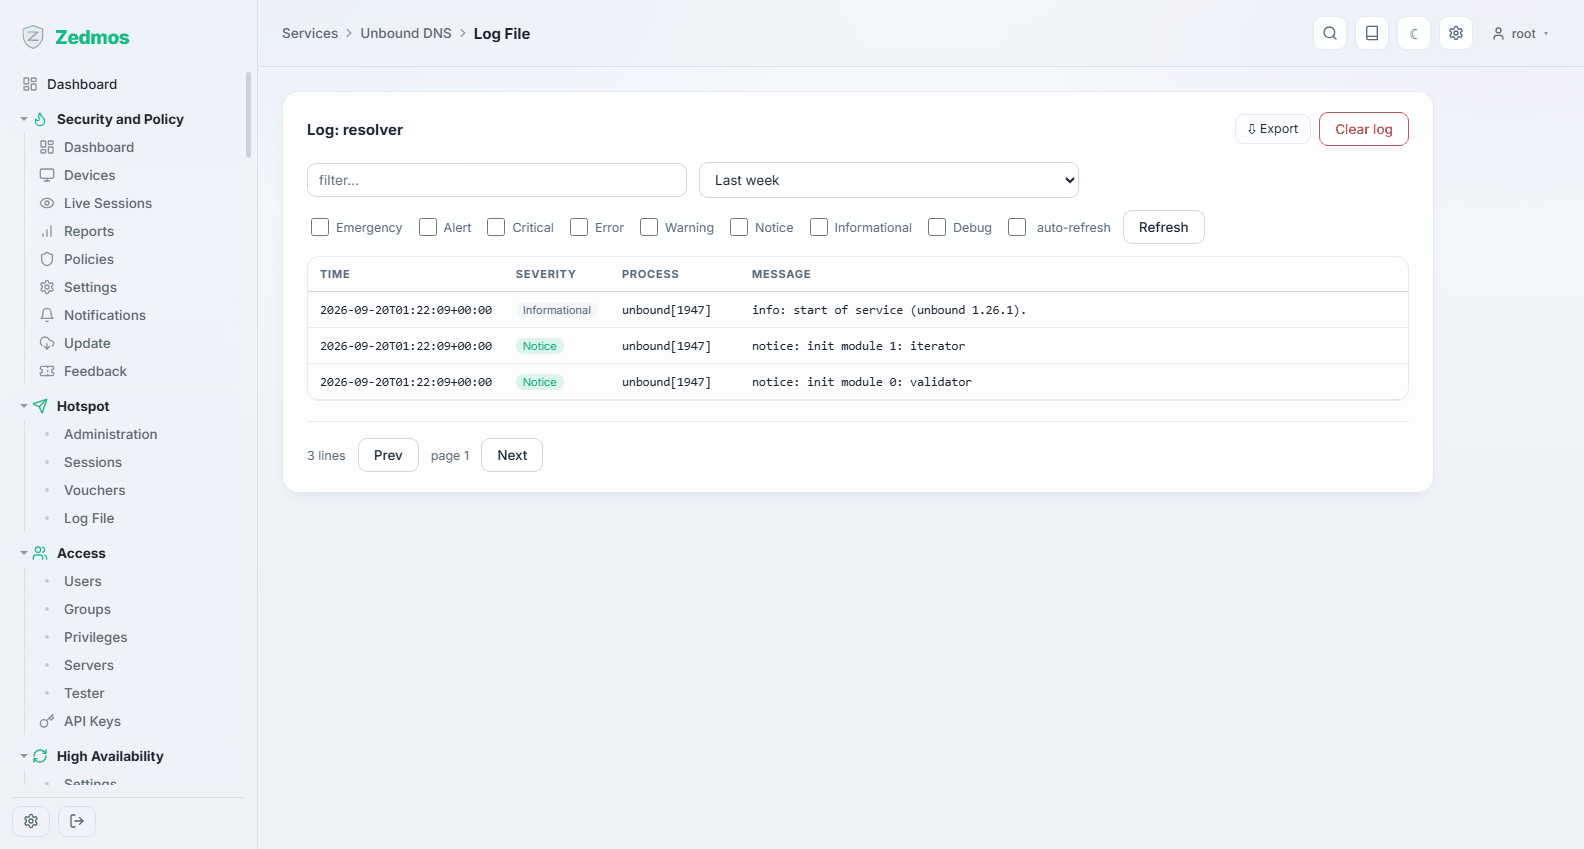The image size is (1584, 849).
Task: Click the Access users icon
Action: coord(40,553)
